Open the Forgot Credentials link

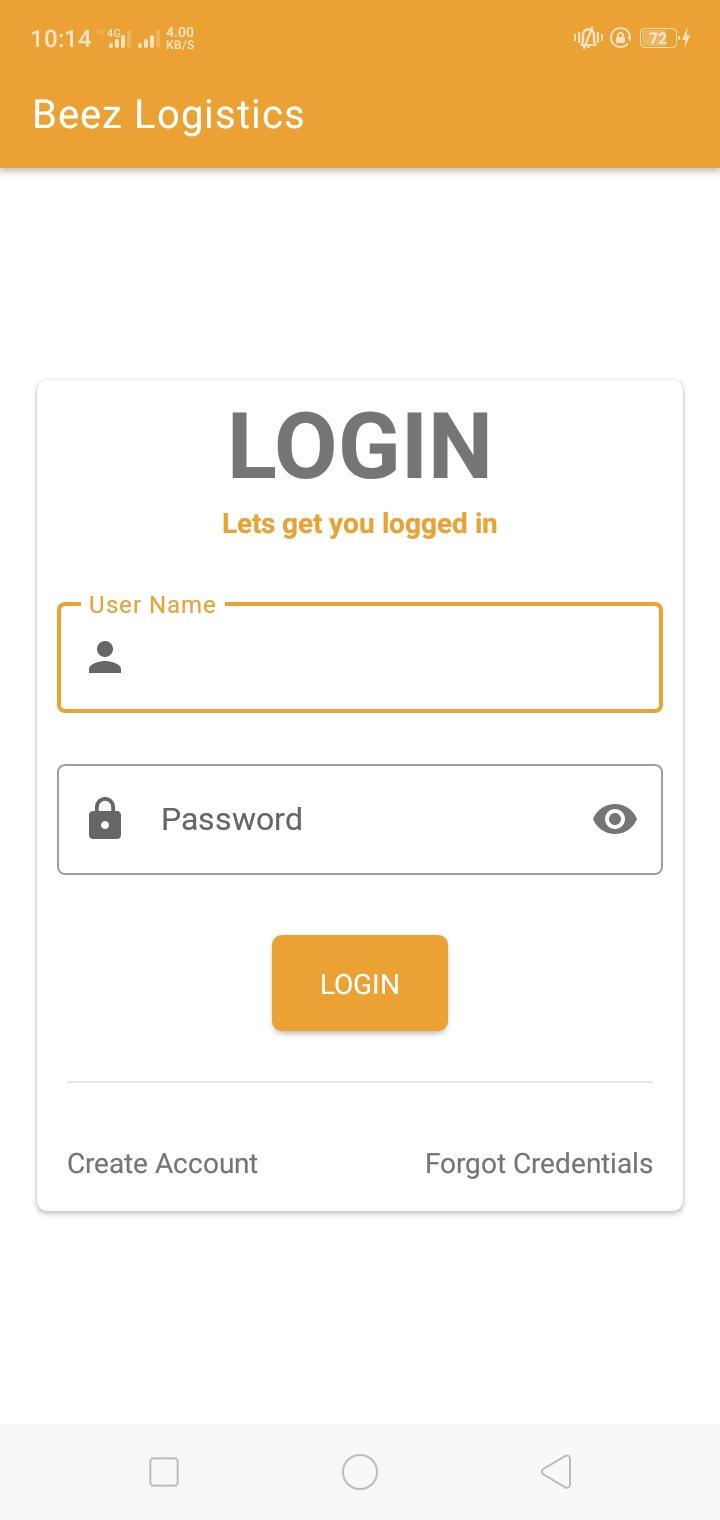tap(539, 1163)
